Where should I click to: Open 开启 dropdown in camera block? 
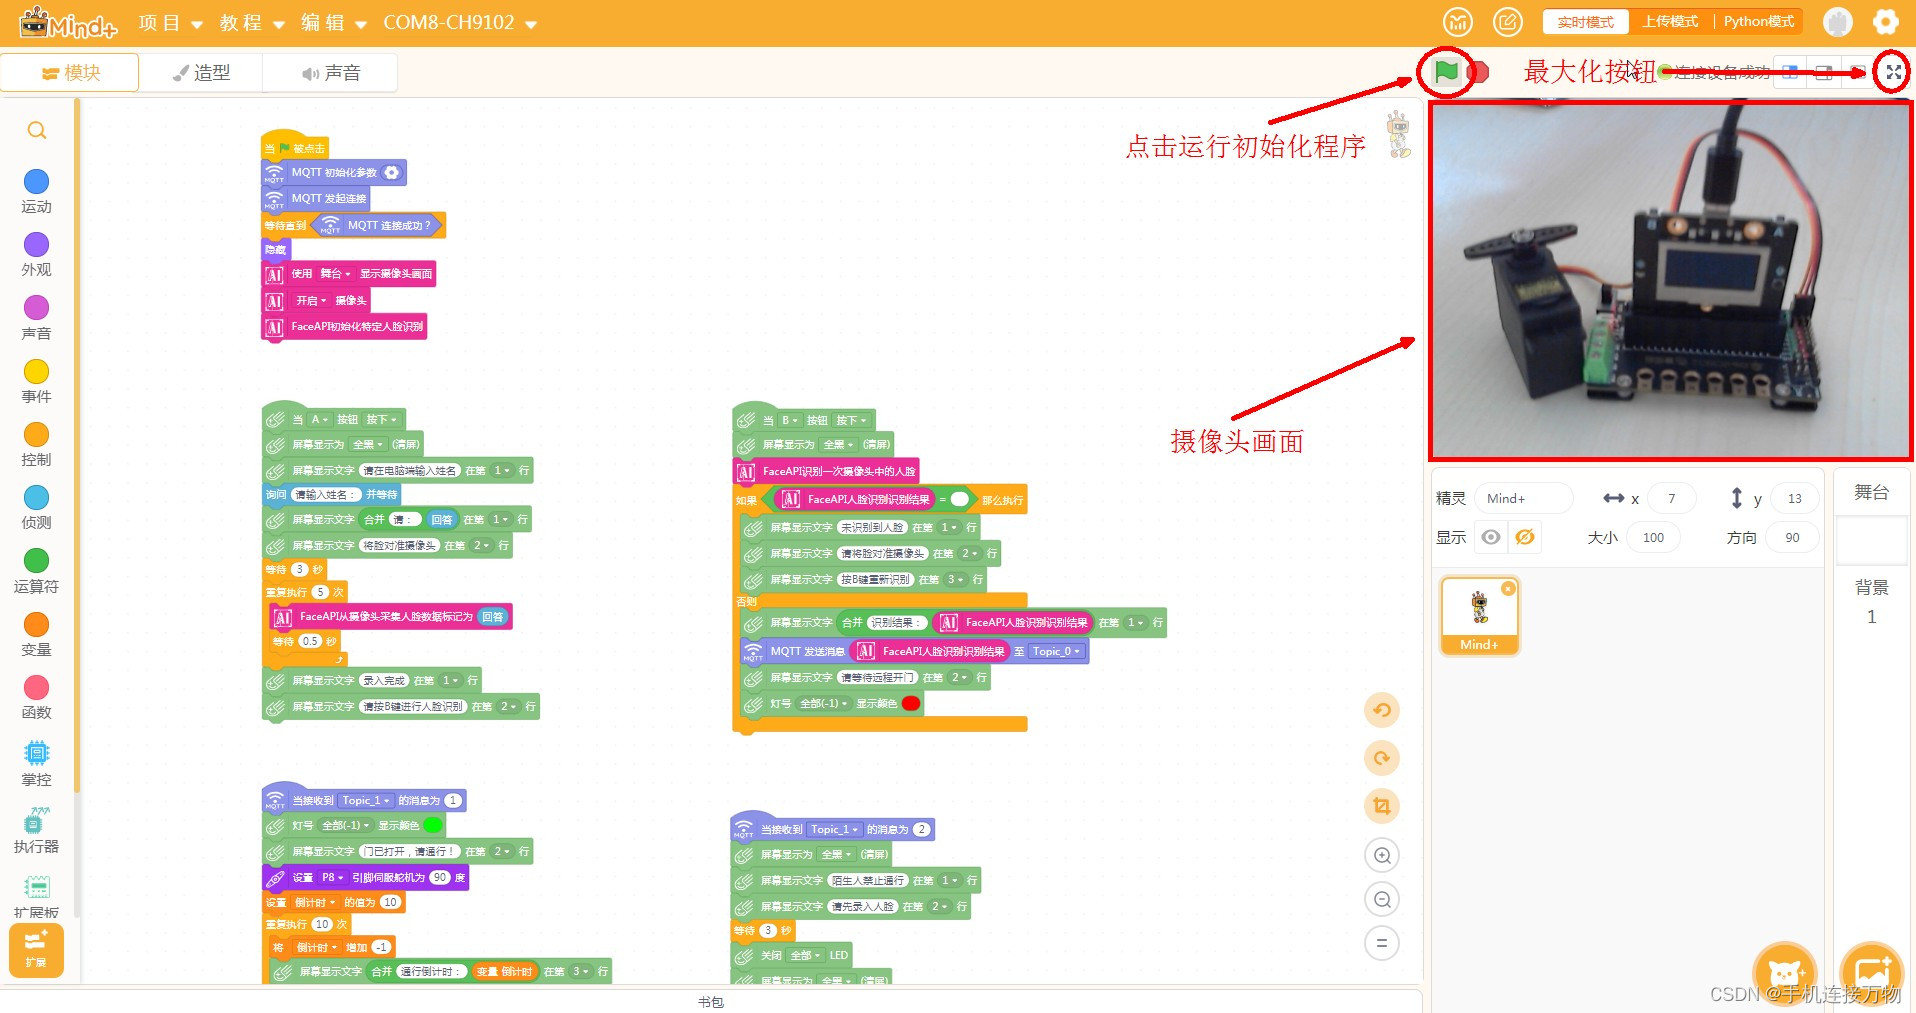[312, 301]
